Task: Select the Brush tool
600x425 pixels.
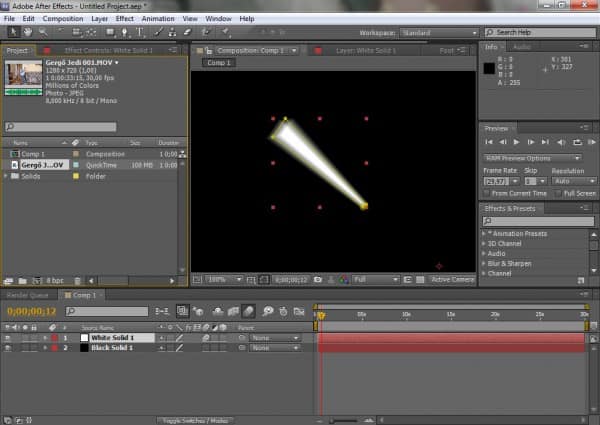Action: click(x=159, y=32)
